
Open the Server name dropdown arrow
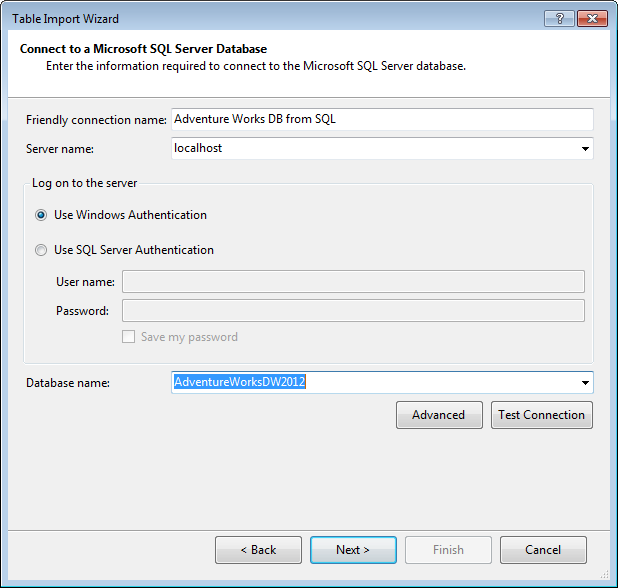pos(585,149)
